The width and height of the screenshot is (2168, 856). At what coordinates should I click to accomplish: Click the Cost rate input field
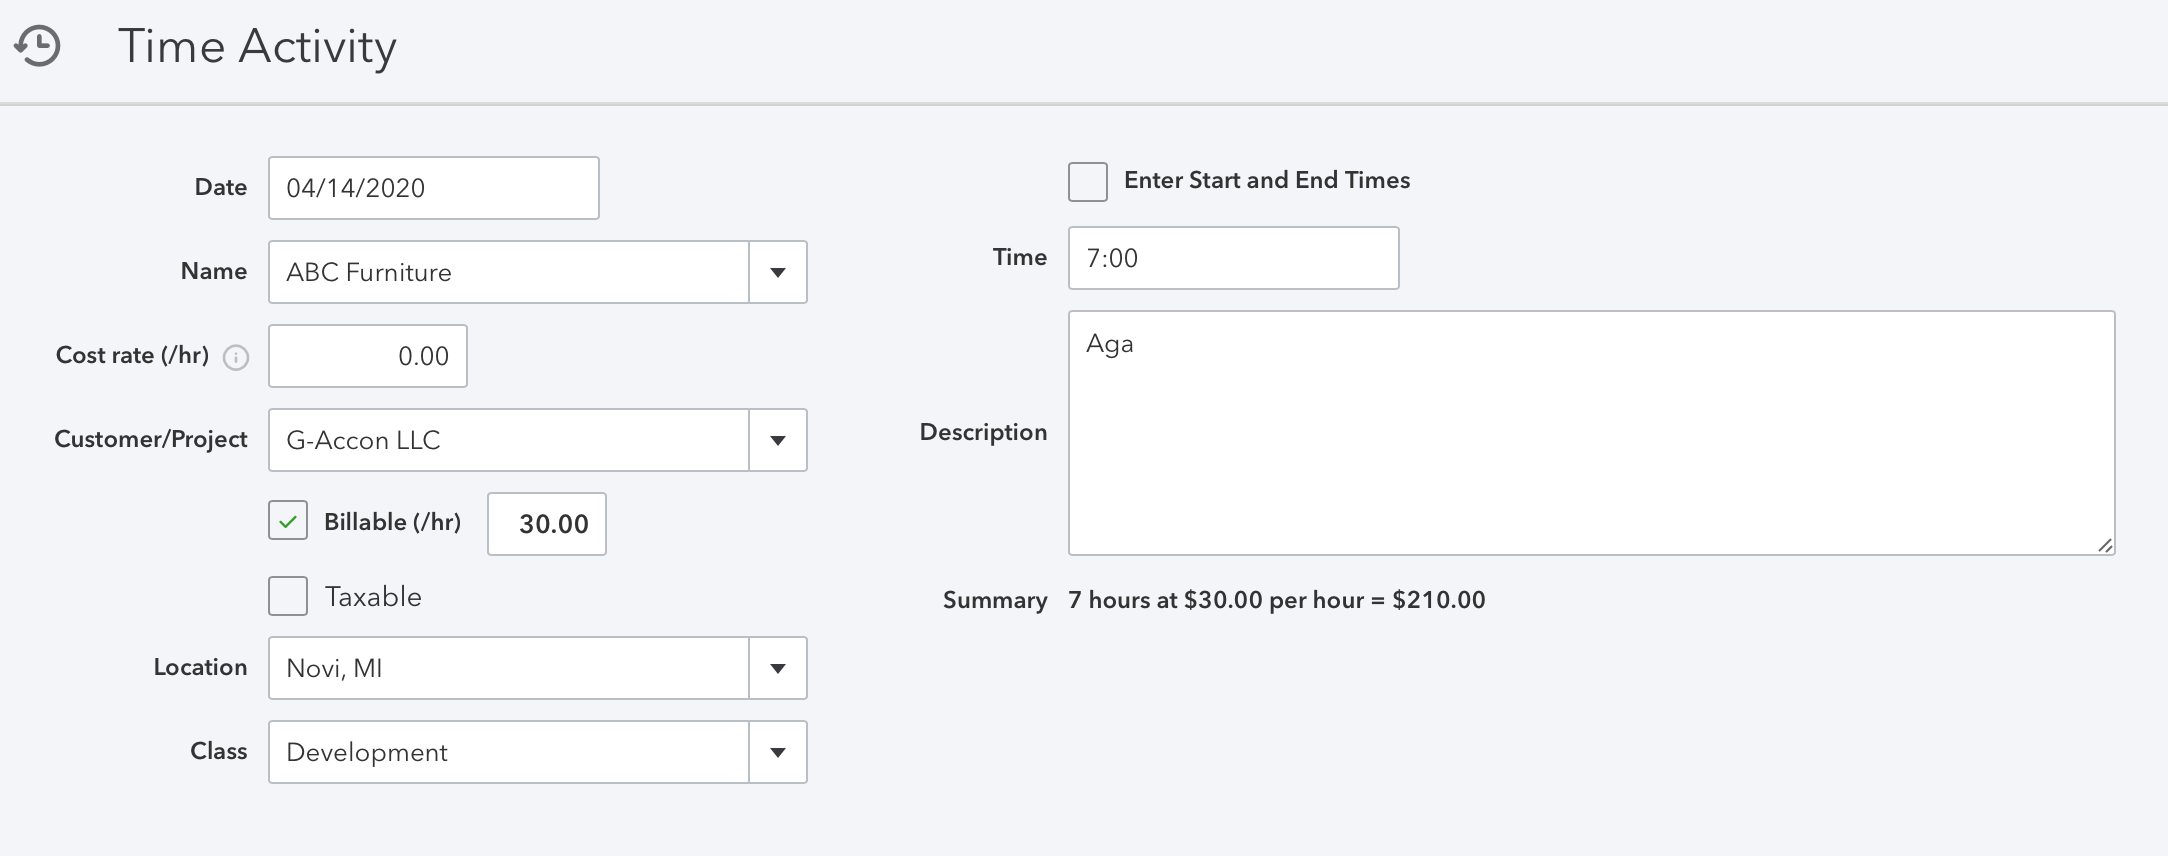367,356
